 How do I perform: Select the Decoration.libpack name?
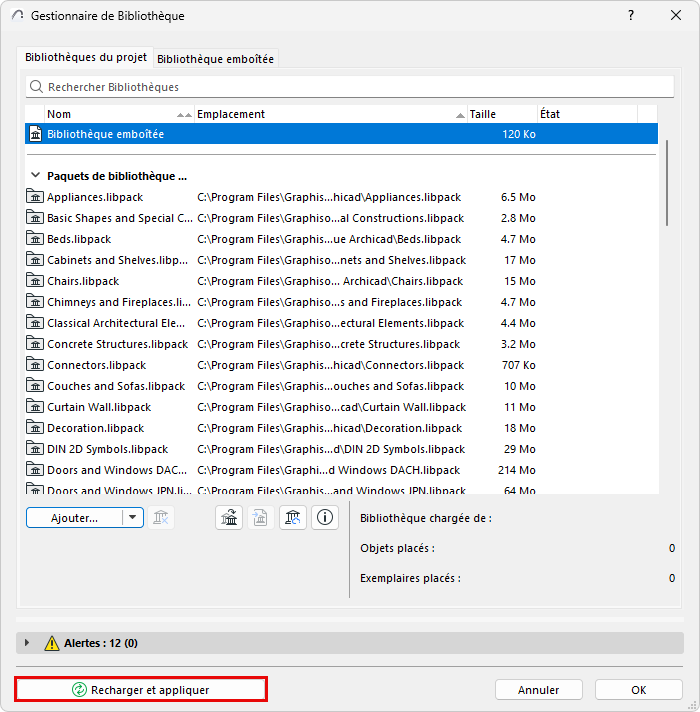tap(95, 428)
